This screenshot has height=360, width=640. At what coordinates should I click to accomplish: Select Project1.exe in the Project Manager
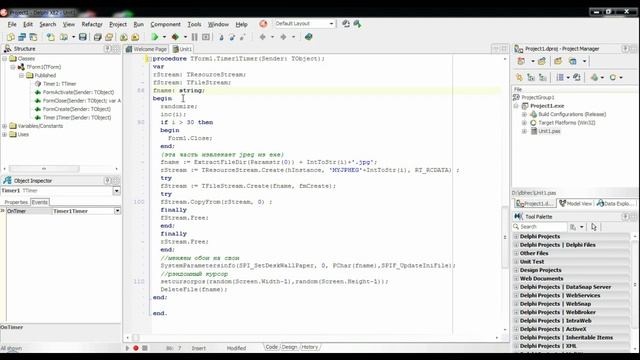coord(547,106)
